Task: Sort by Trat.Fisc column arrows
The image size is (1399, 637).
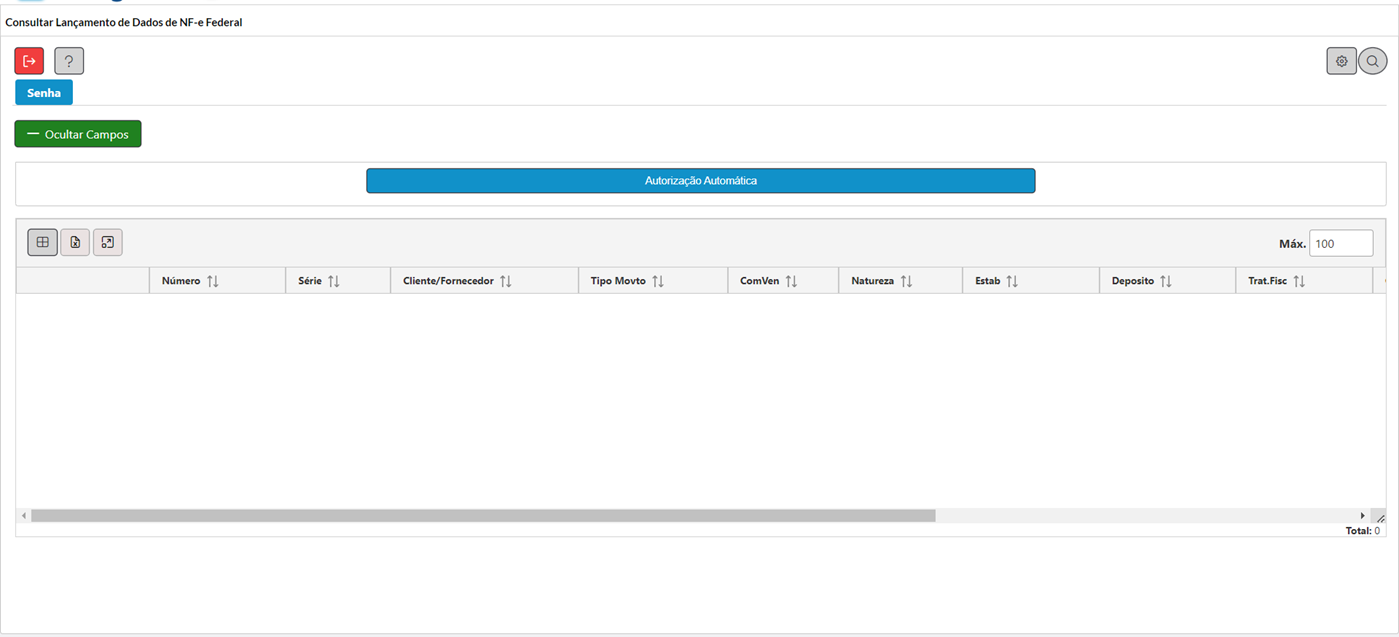Action: tap(1299, 281)
